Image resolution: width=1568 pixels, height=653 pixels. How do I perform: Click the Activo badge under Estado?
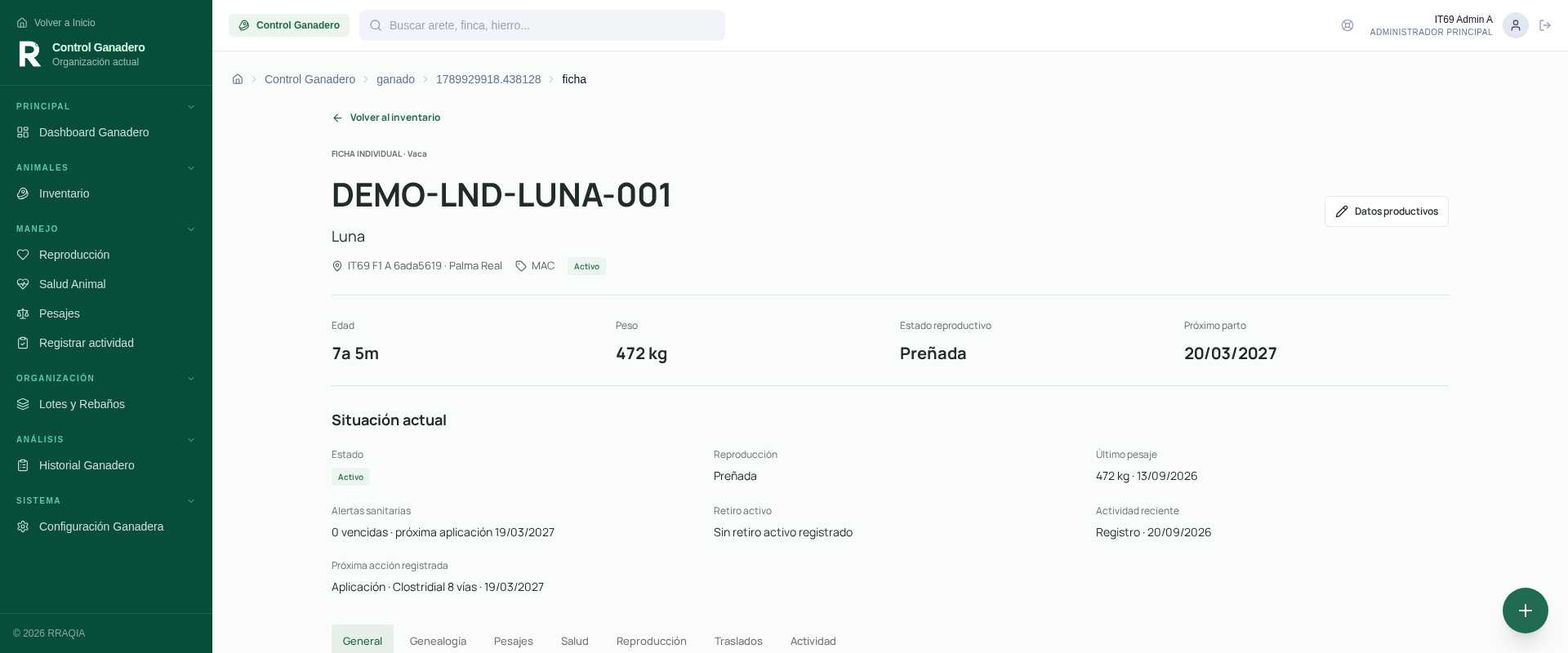pyautogui.click(x=350, y=478)
